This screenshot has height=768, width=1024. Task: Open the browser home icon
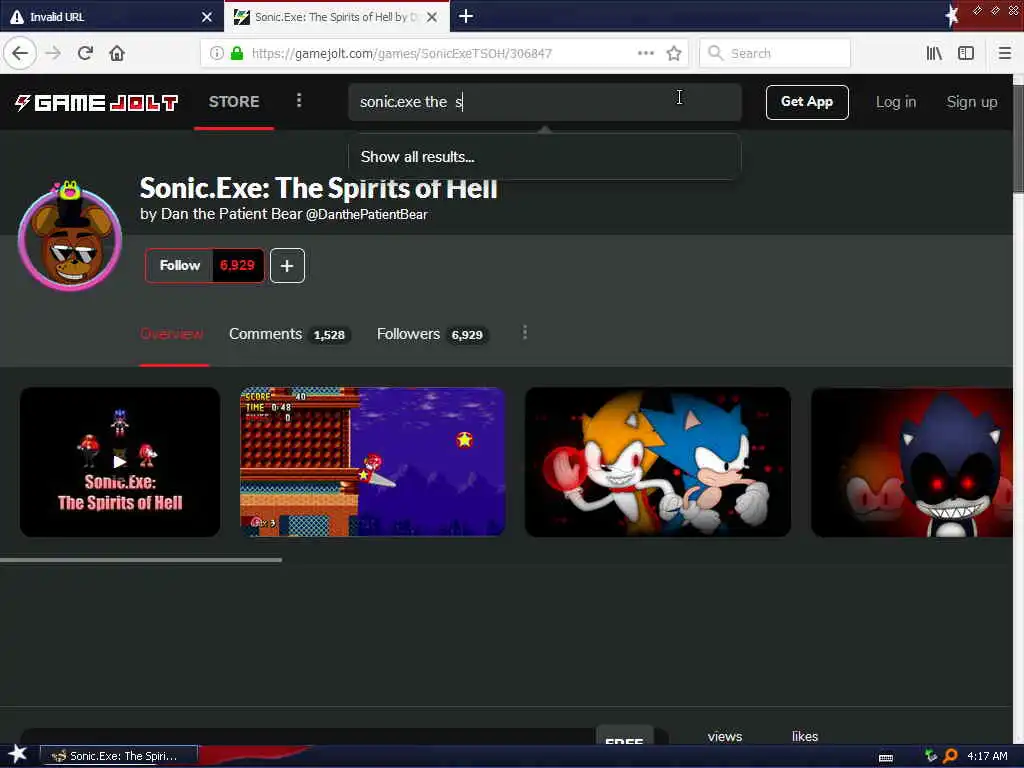click(x=117, y=53)
